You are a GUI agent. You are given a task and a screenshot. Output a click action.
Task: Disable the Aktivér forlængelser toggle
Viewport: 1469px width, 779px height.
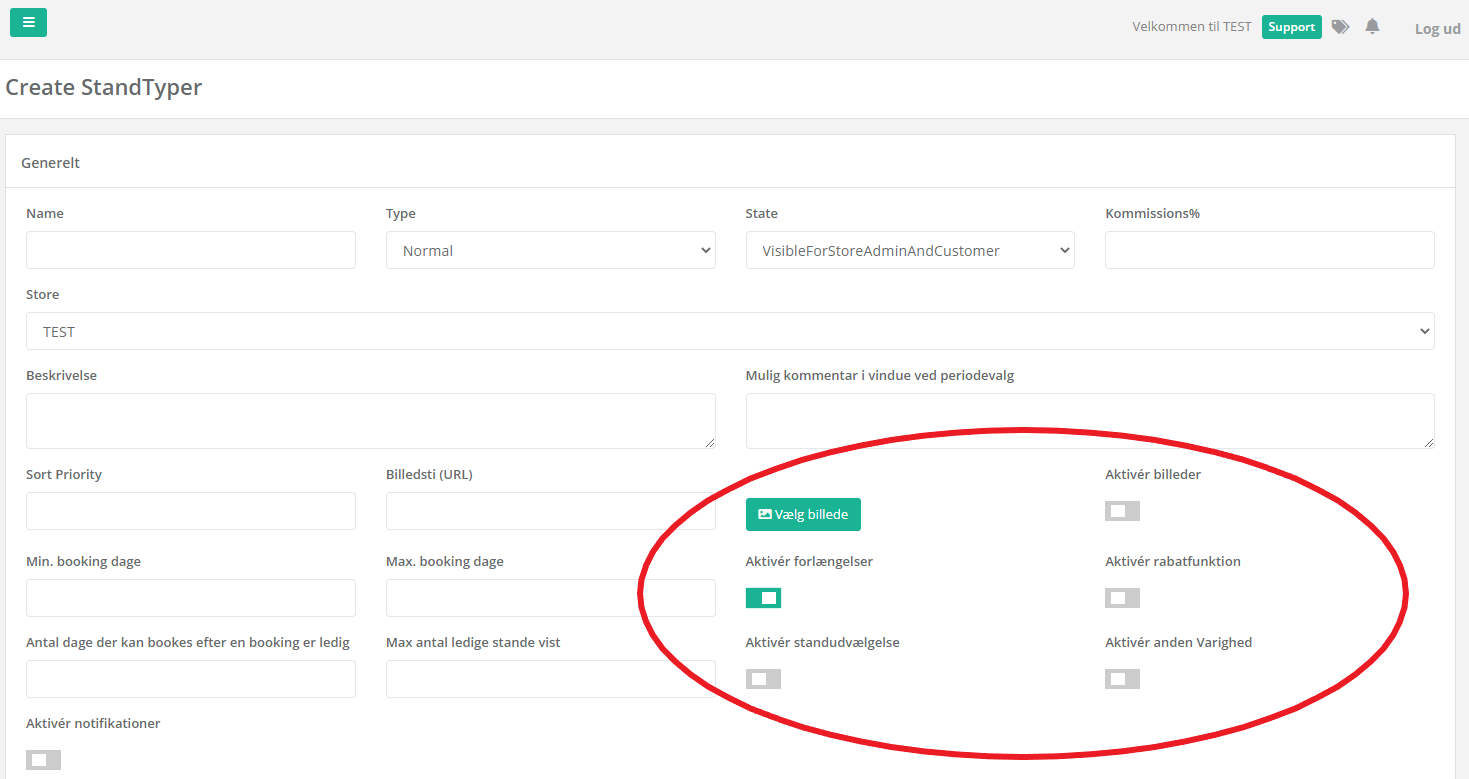(763, 598)
